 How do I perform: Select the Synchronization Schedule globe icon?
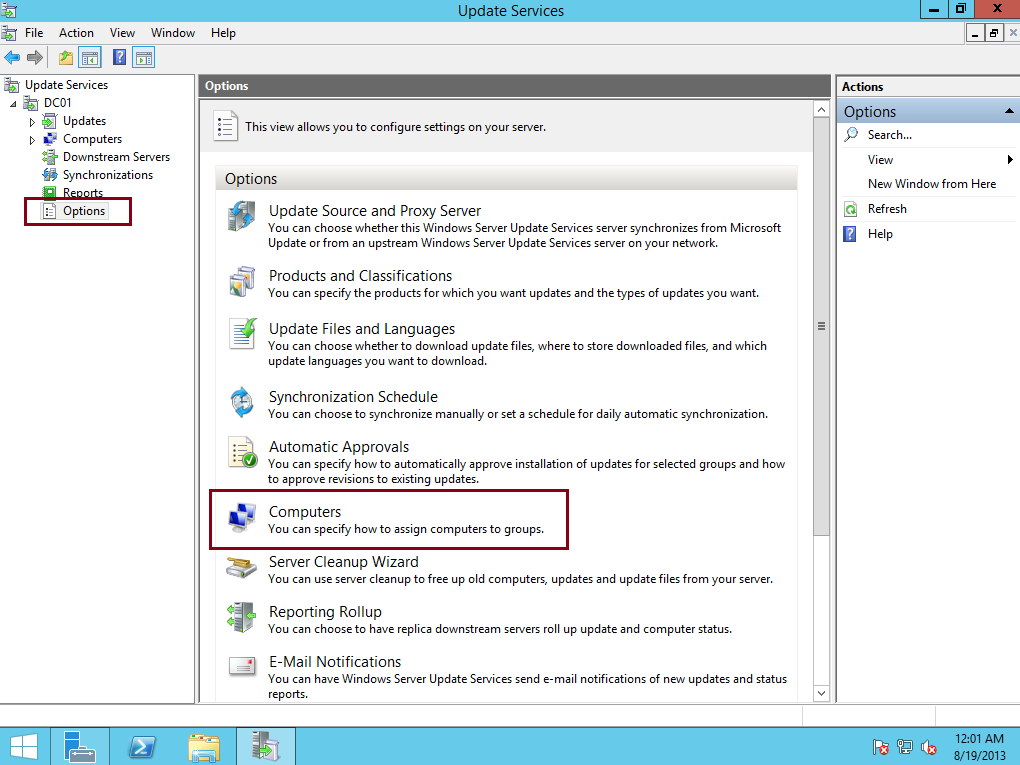[241, 402]
